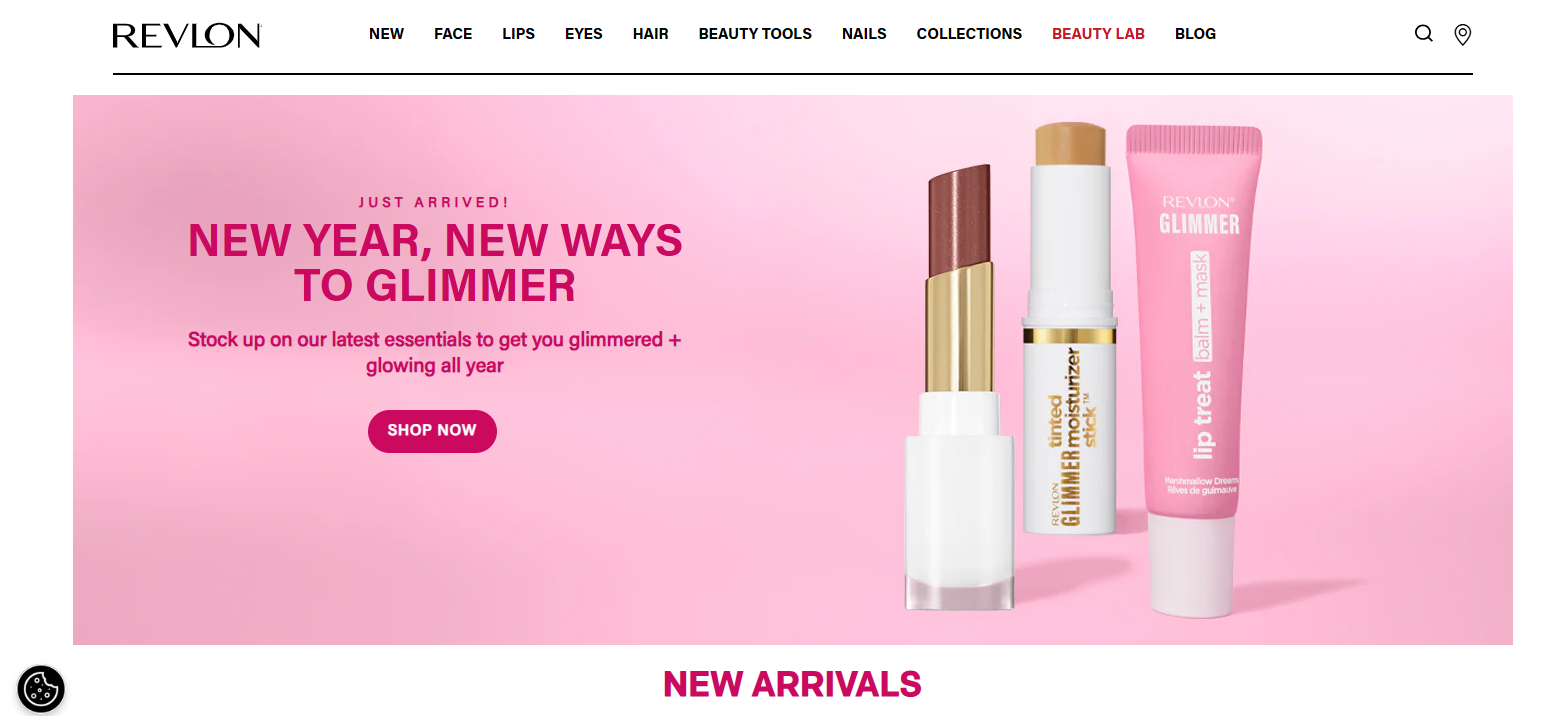Select BEAUTY TOOLS in navigation
Screen dimensions: 1568x716
755,34
